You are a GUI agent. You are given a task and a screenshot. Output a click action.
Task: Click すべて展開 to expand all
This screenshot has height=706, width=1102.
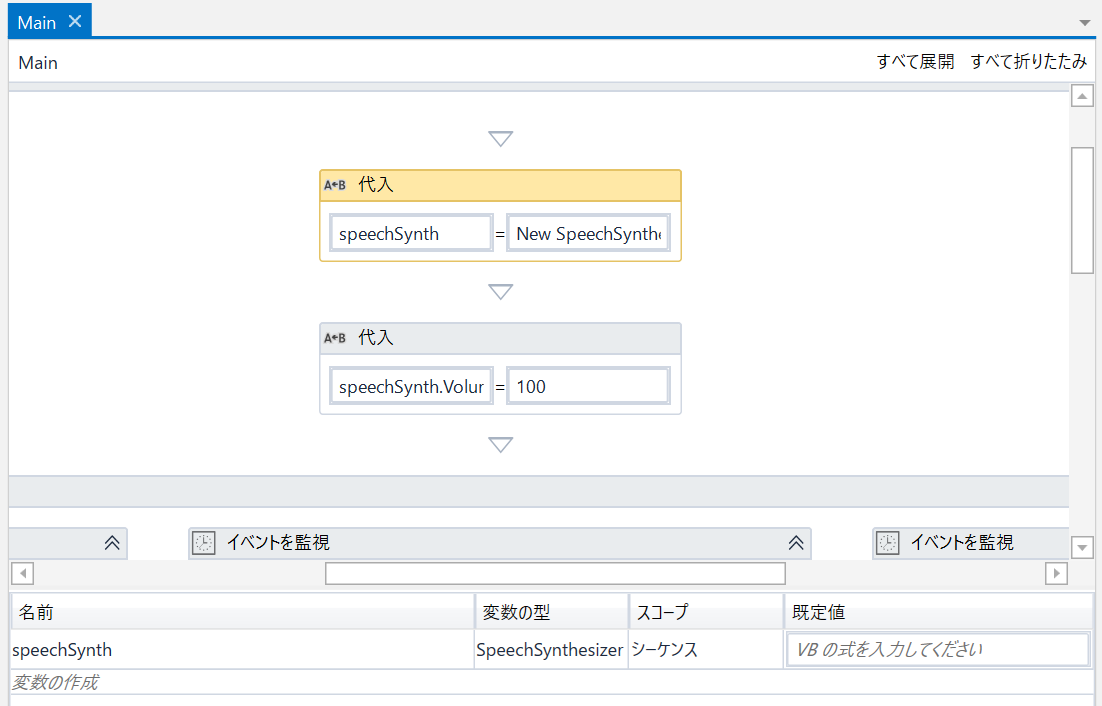pos(915,62)
